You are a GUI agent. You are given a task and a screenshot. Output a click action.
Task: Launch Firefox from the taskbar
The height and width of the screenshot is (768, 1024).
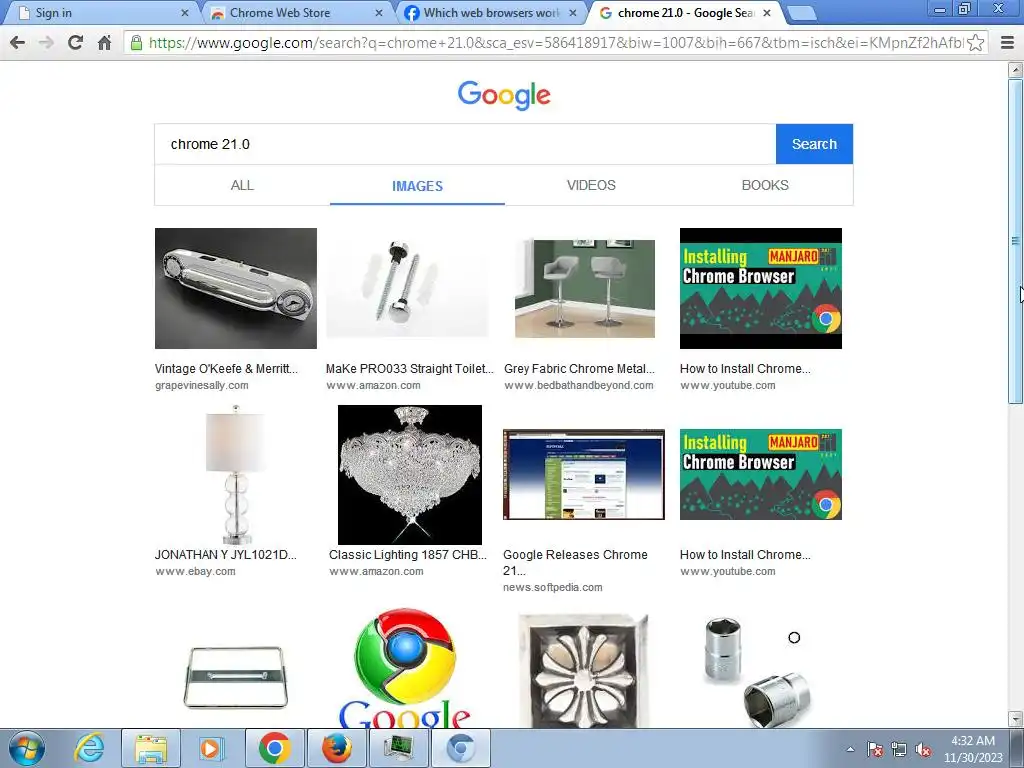click(x=337, y=748)
